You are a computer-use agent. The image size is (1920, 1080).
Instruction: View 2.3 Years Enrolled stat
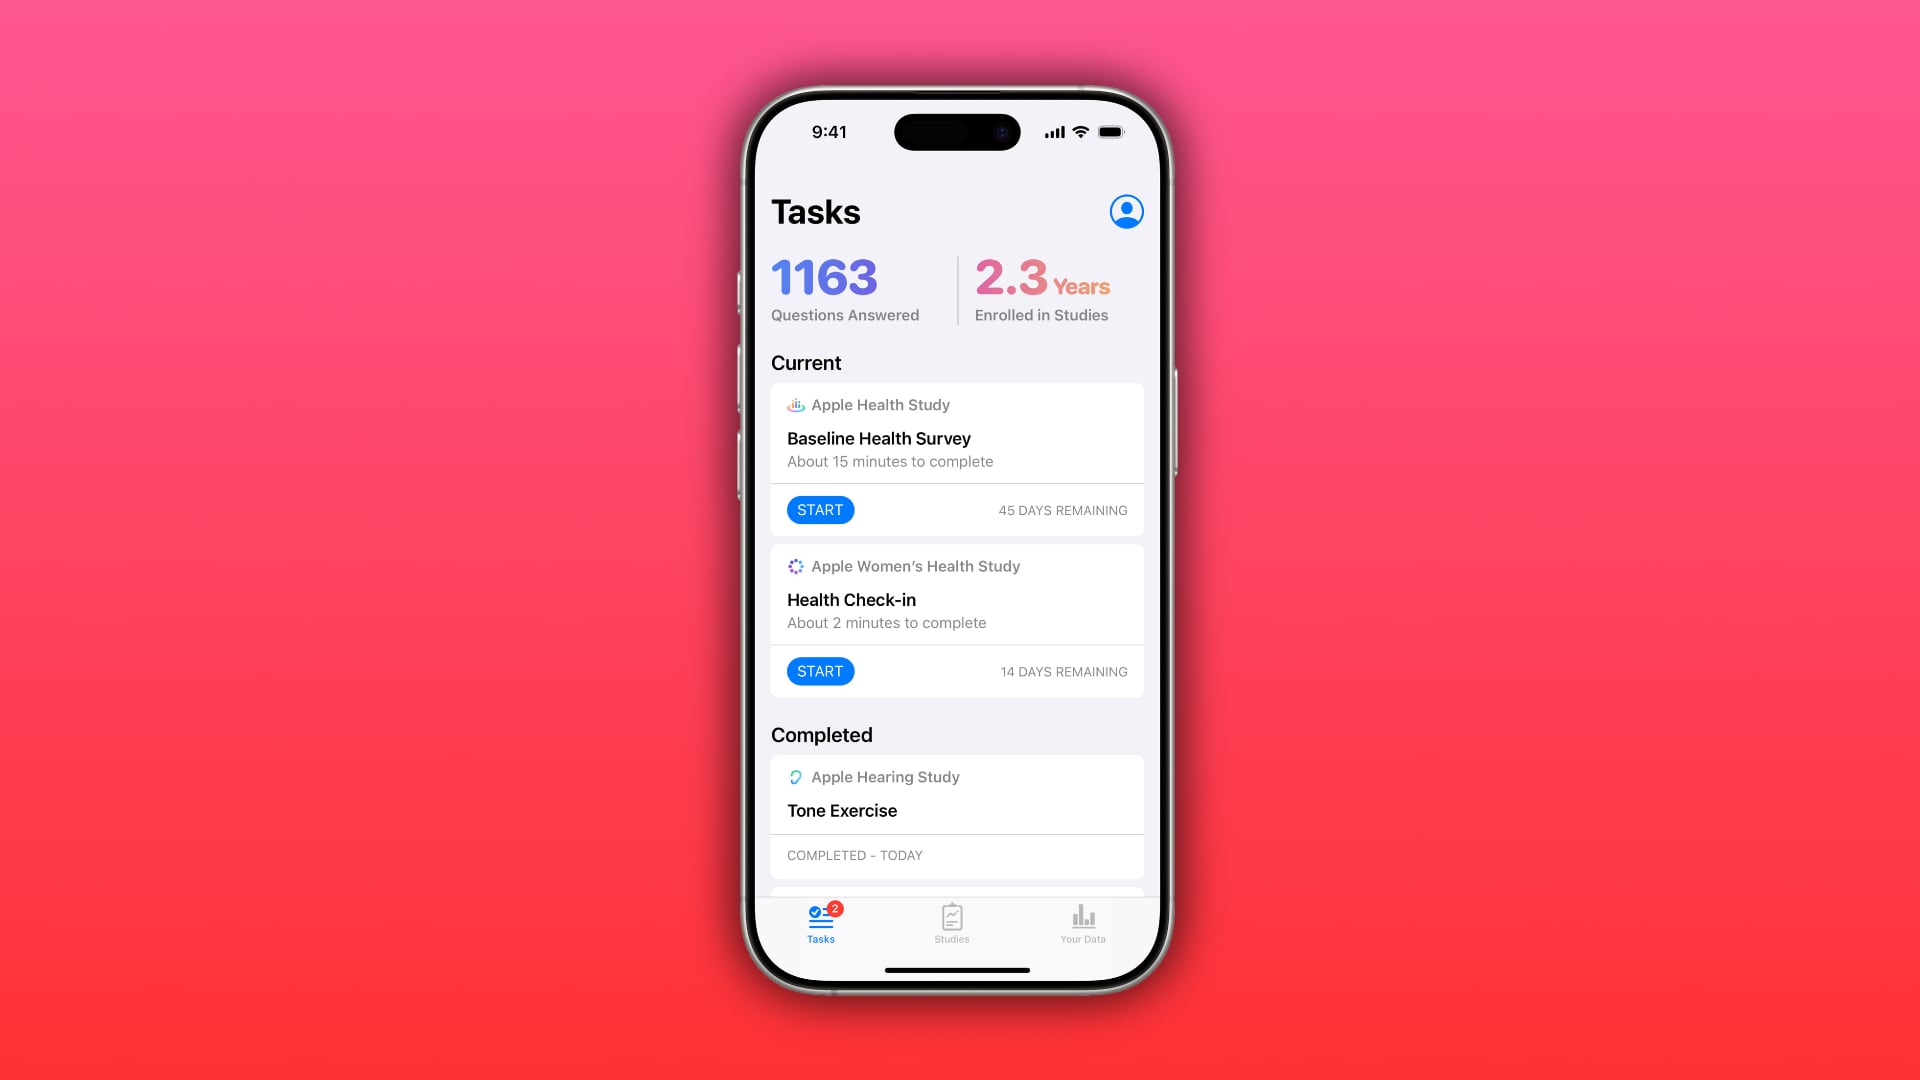pyautogui.click(x=1043, y=287)
